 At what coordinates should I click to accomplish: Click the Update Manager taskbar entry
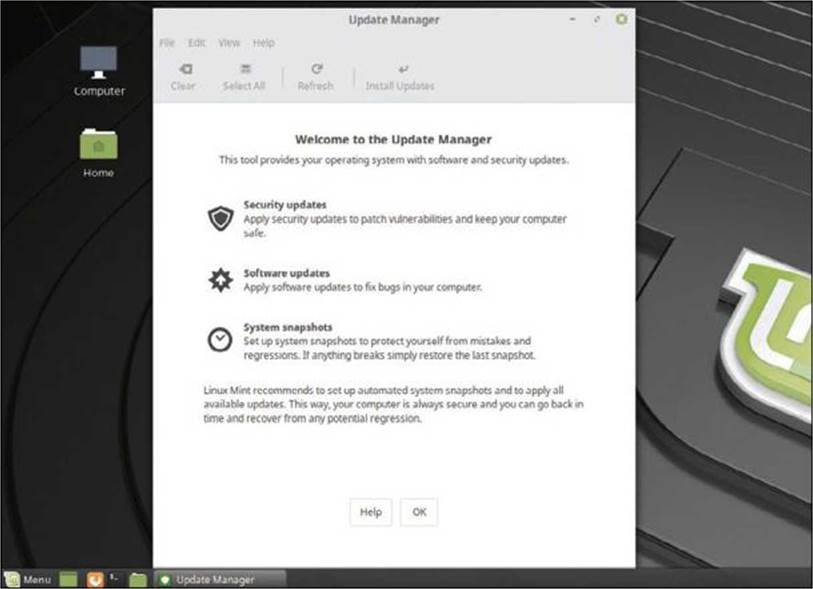220,579
